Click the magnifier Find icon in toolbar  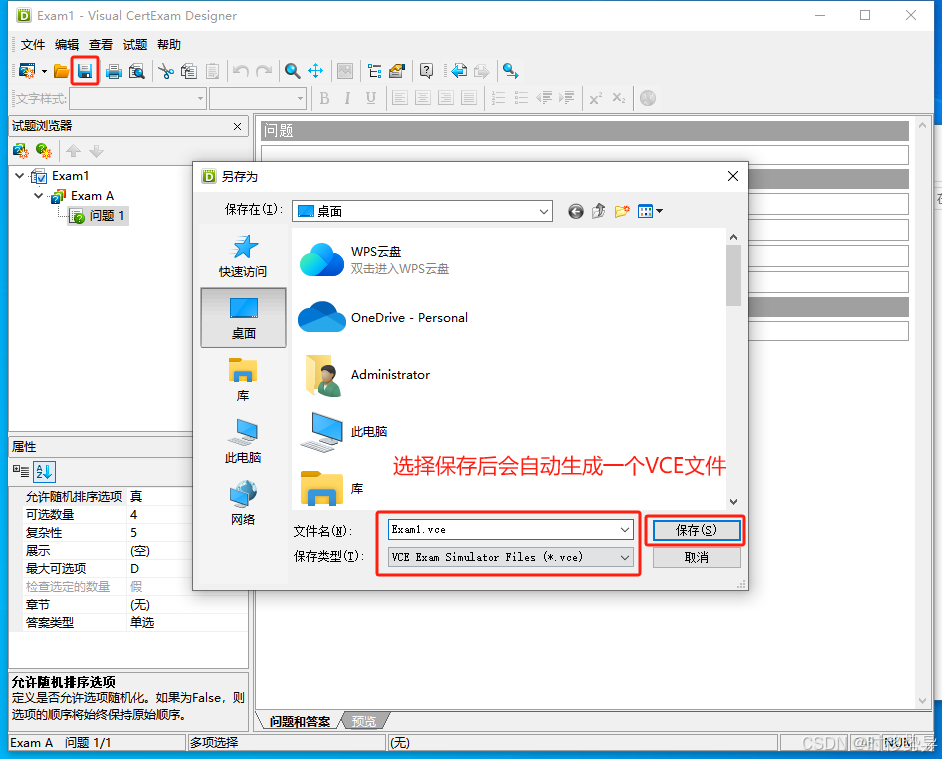tap(293, 71)
